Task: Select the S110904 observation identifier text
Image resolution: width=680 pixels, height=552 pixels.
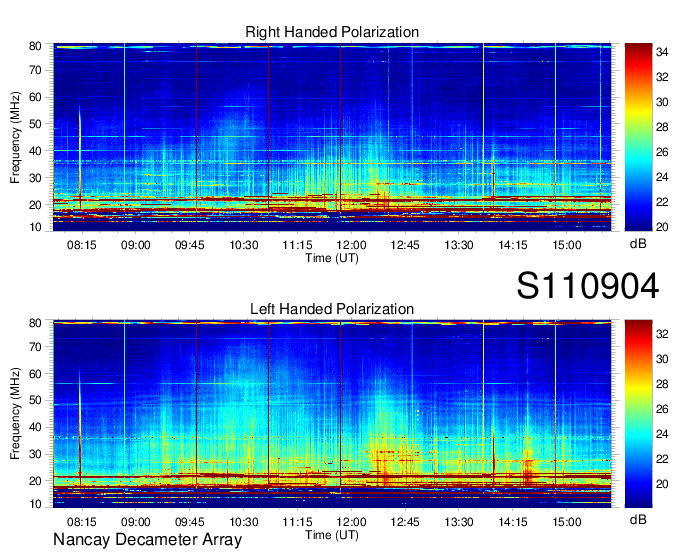Action: tap(588, 286)
